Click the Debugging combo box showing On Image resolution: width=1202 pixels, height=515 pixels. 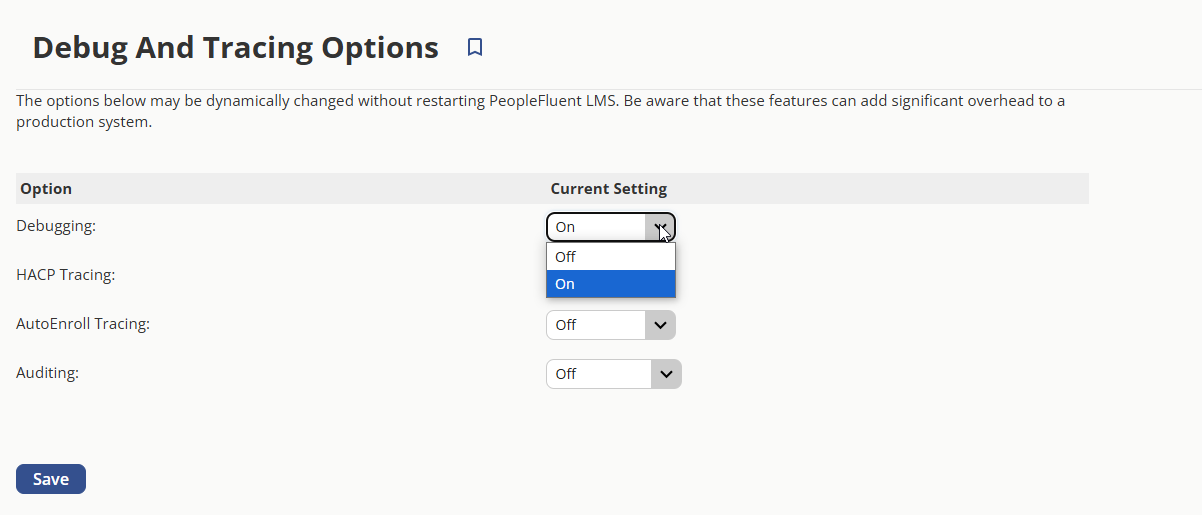[611, 227]
